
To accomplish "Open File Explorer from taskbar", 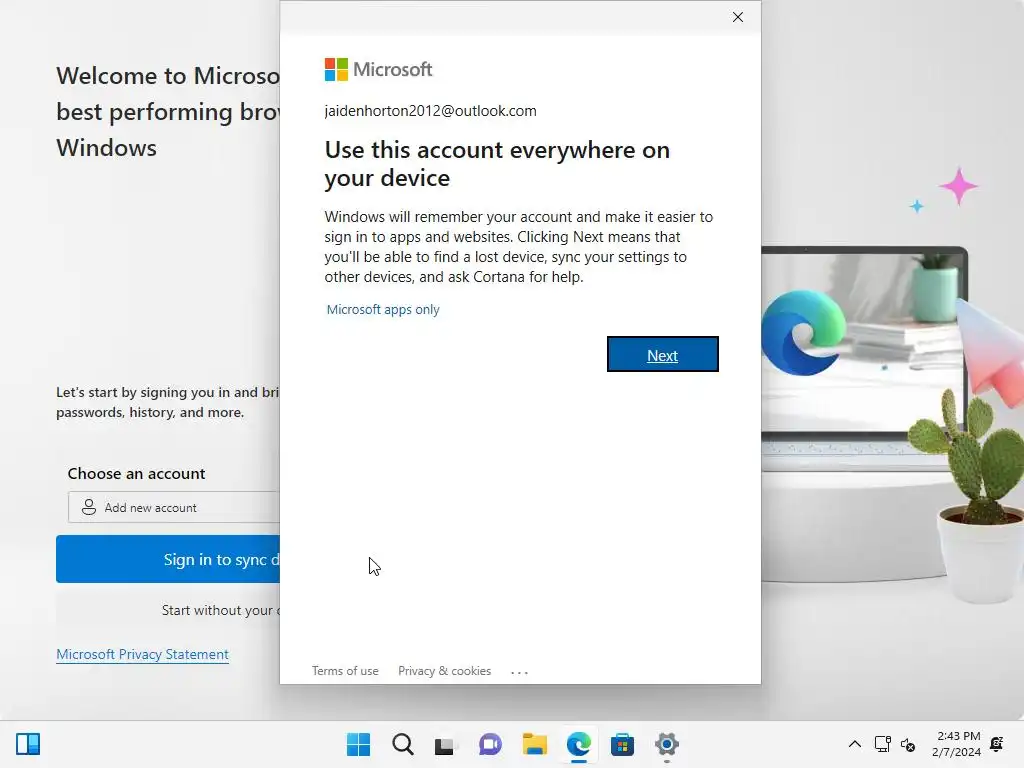I will pyautogui.click(x=535, y=744).
